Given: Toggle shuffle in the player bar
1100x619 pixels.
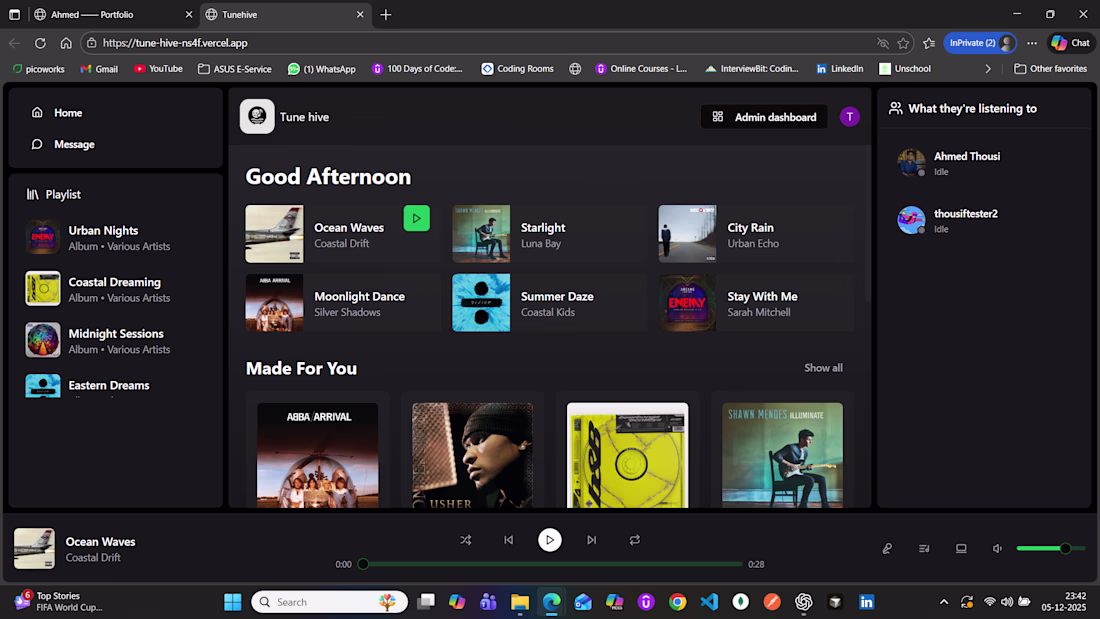Looking at the screenshot, I should coord(466,540).
